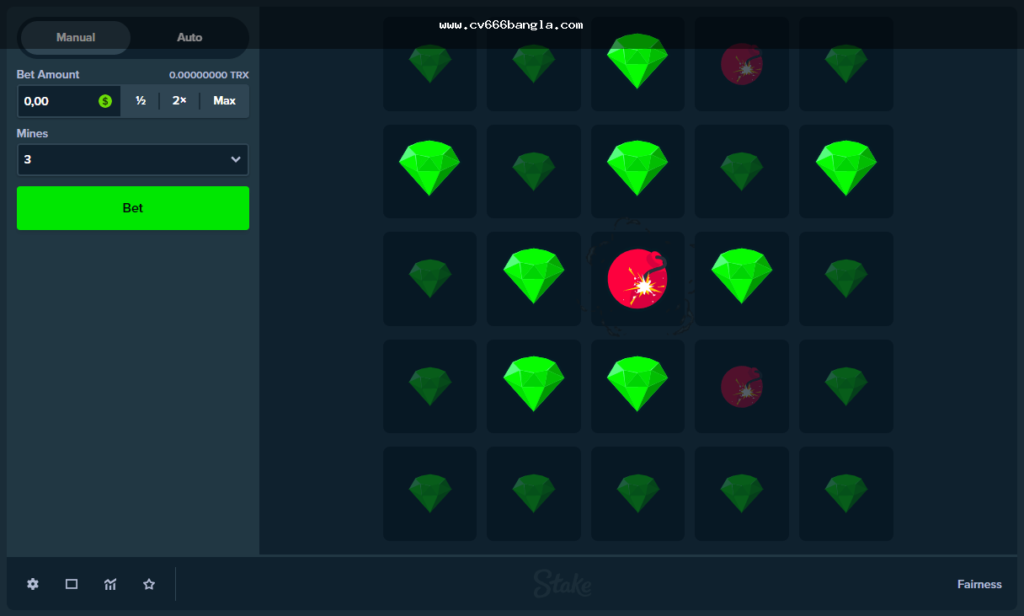Click dim gem in bottom row, fifth column
The image size is (1024, 616).
click(x=846, y=493)
